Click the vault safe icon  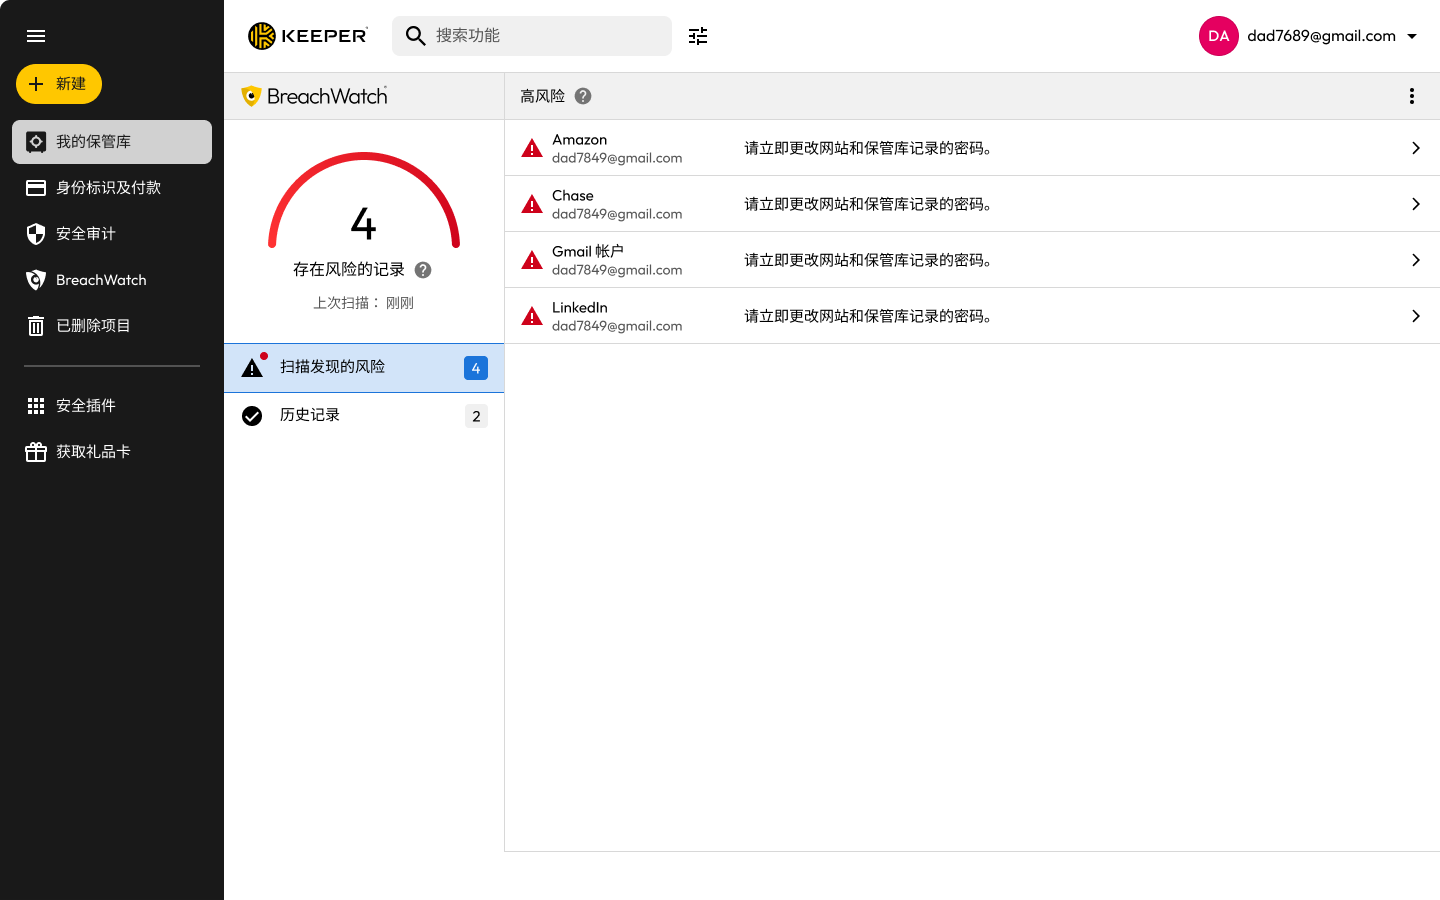click(36, 142)
